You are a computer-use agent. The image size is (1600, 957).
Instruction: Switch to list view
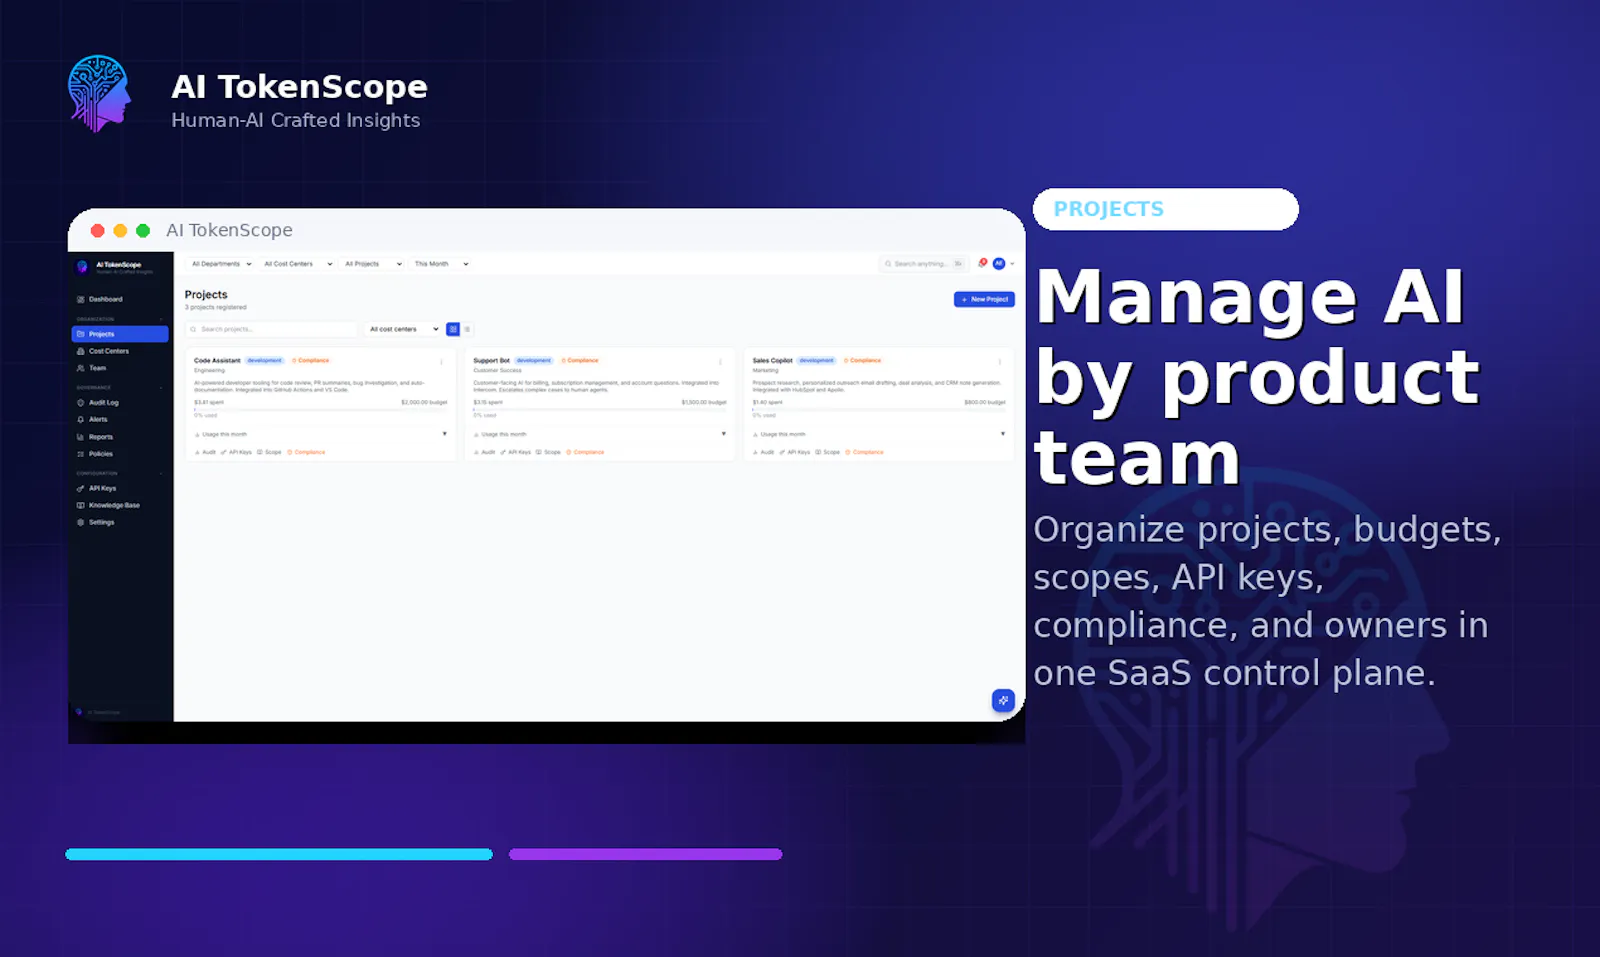coord(467,329)
